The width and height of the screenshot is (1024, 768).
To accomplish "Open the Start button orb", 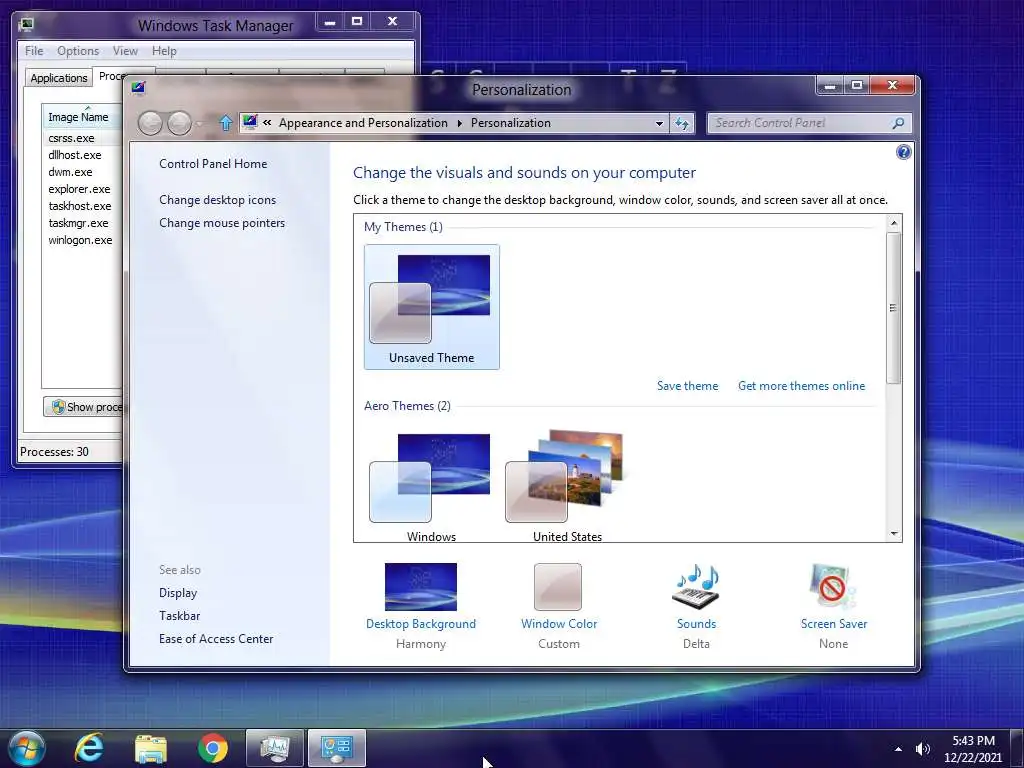I will pyautogui.click(x=26, y=748).
